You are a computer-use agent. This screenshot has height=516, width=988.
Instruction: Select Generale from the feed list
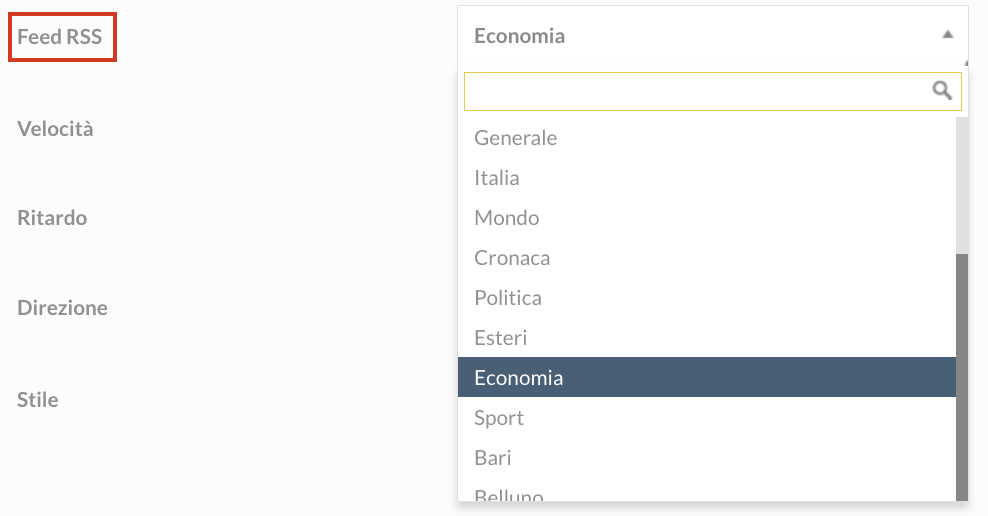707,138
